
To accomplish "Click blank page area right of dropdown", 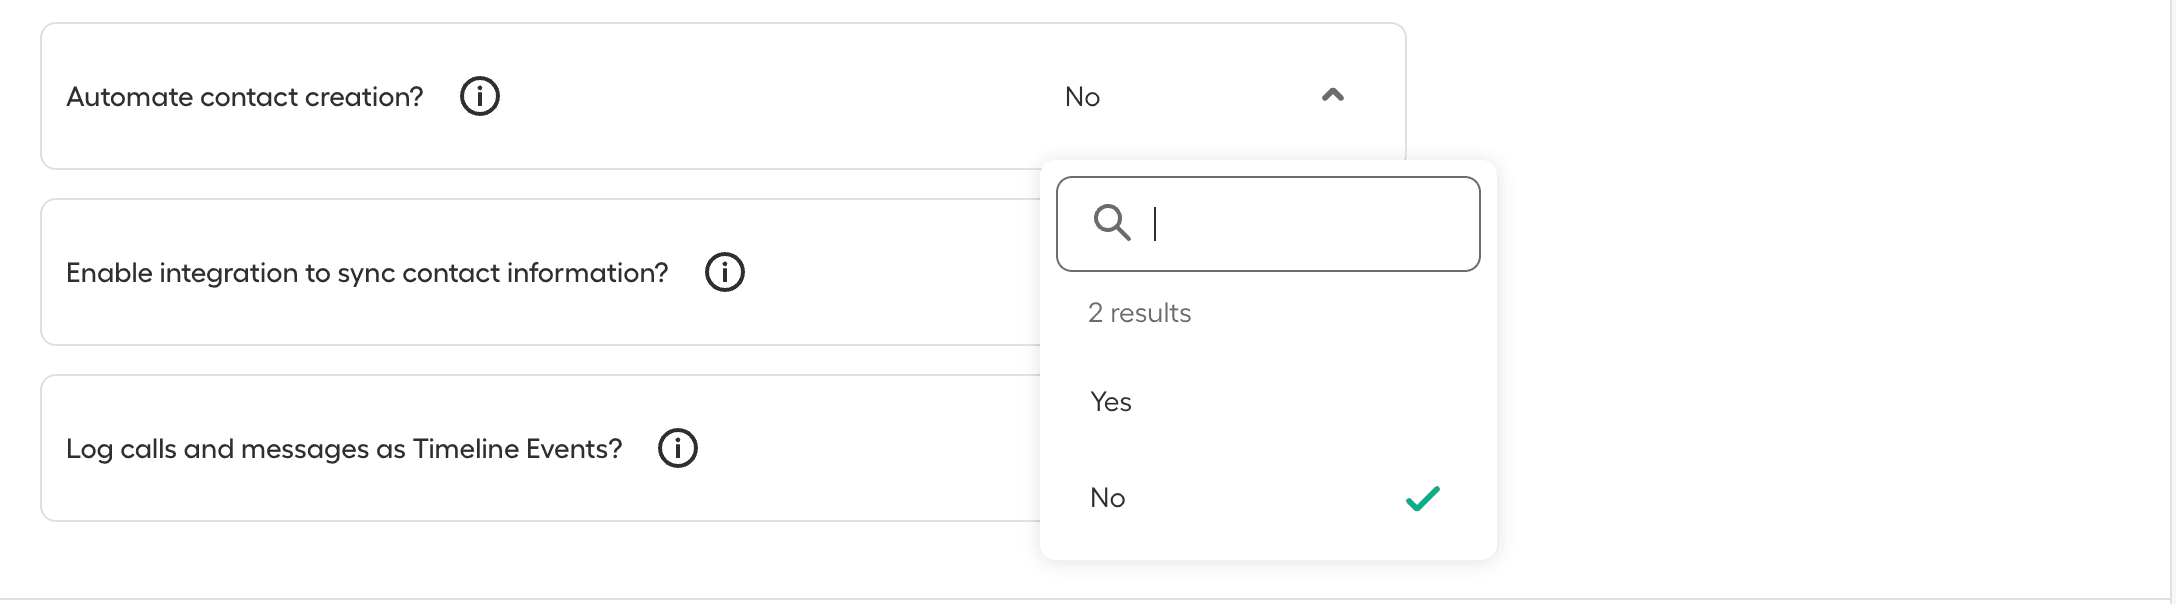I will (1800, 300).
